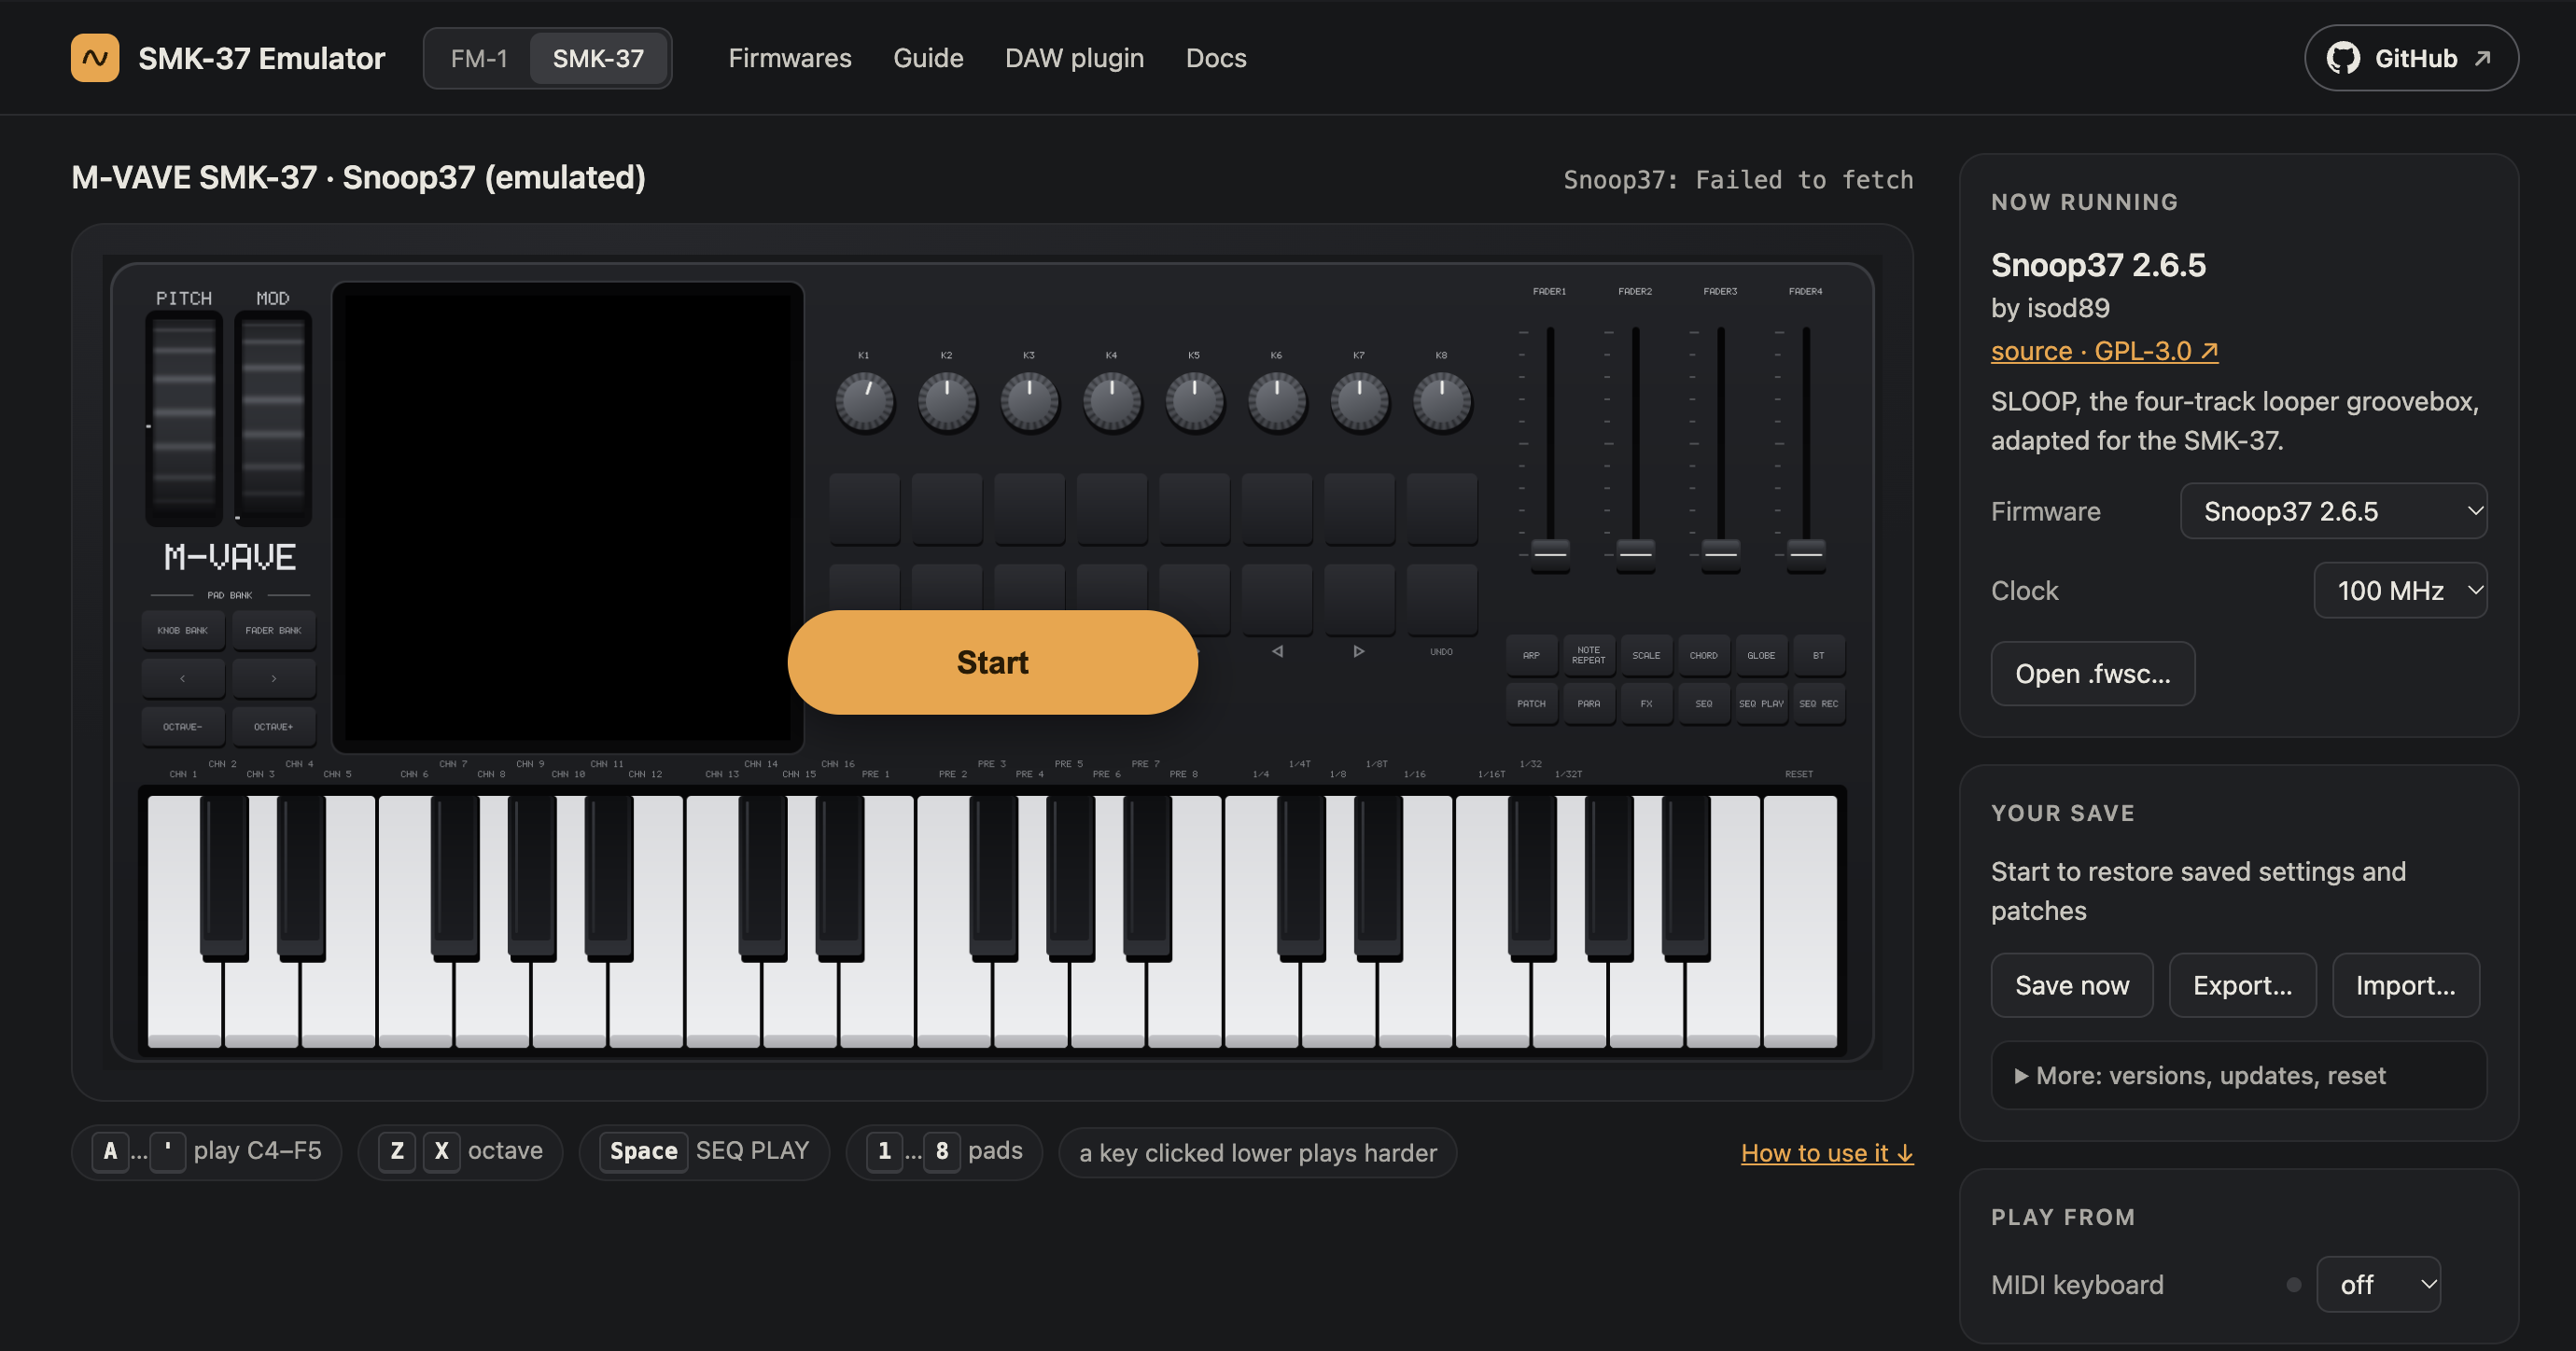Tap the GLOBE button
This screenshot has height=1351, width=2576.
point(1761,656)
